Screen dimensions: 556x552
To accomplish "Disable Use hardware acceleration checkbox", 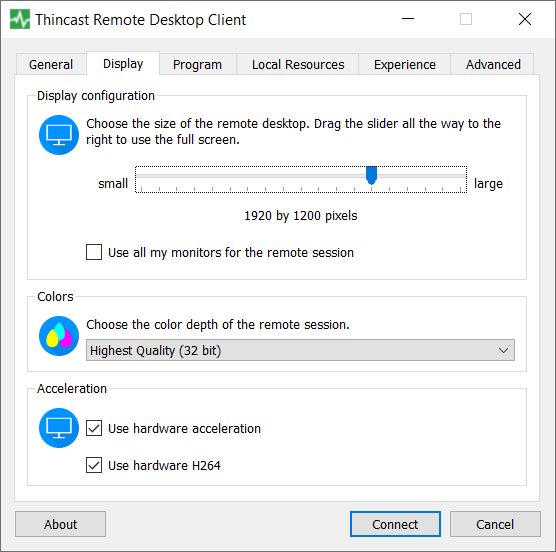I will pos(94,428).
